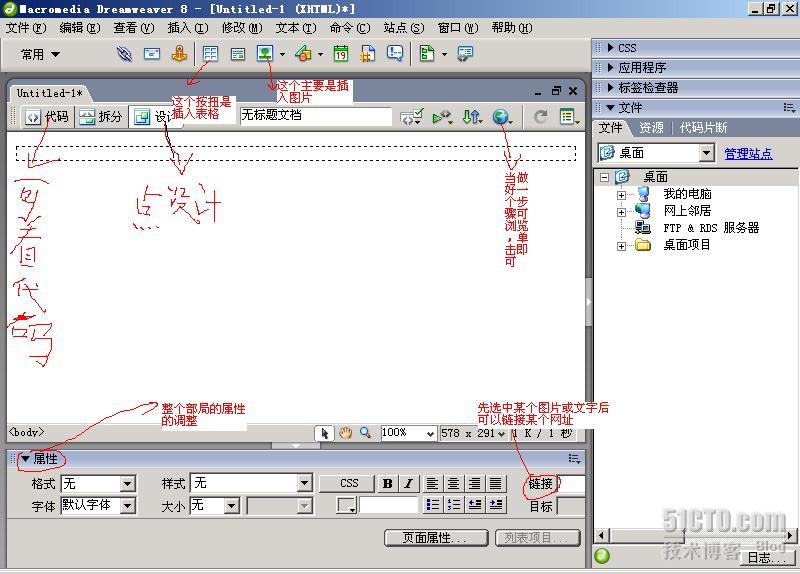Expand the 桌面项目 tree node
800x574 pixels.
click(x=621, y=246)
